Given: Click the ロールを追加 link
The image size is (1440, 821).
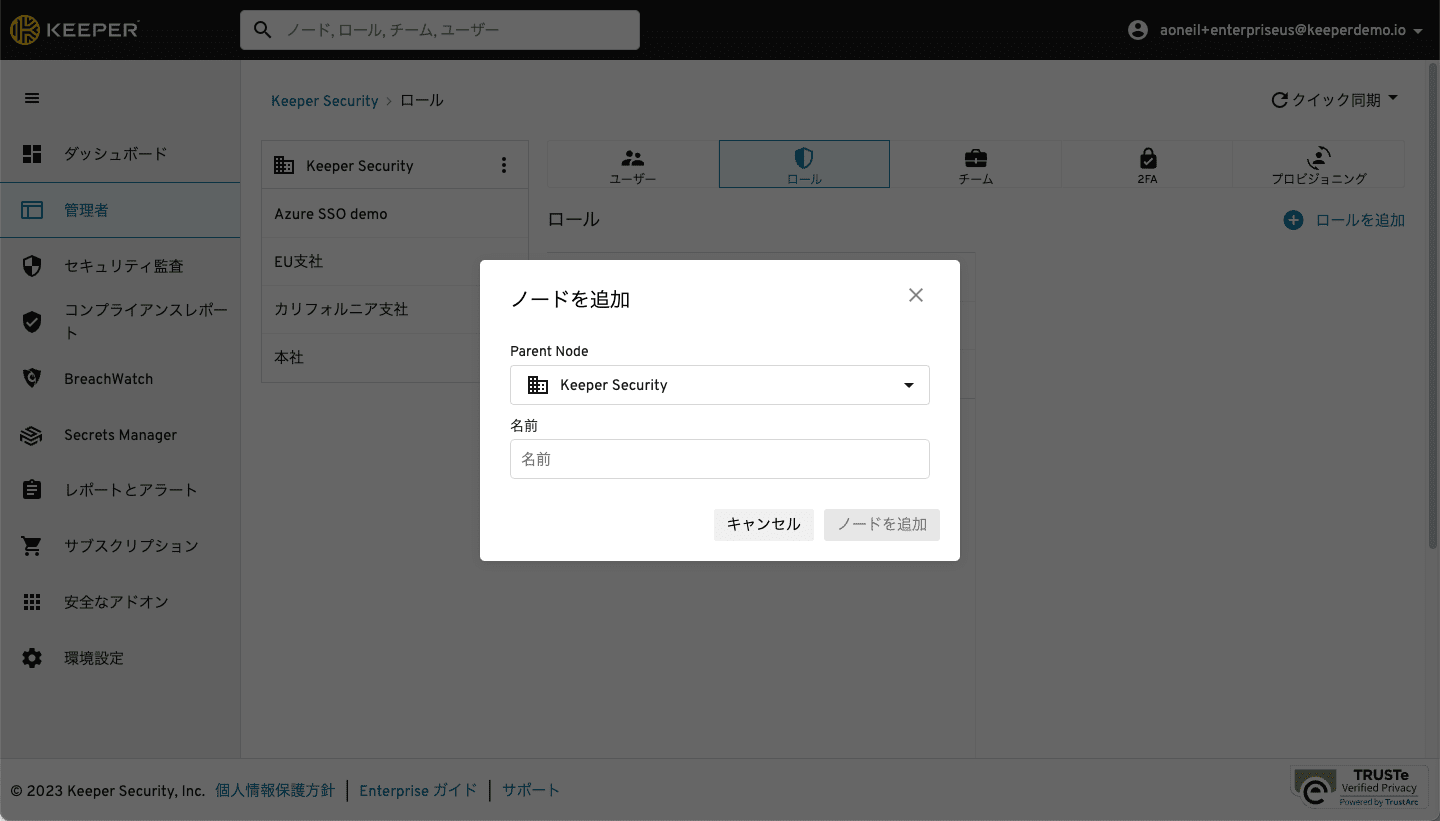Looking at the screenshot, I should tap(1345, 220).
